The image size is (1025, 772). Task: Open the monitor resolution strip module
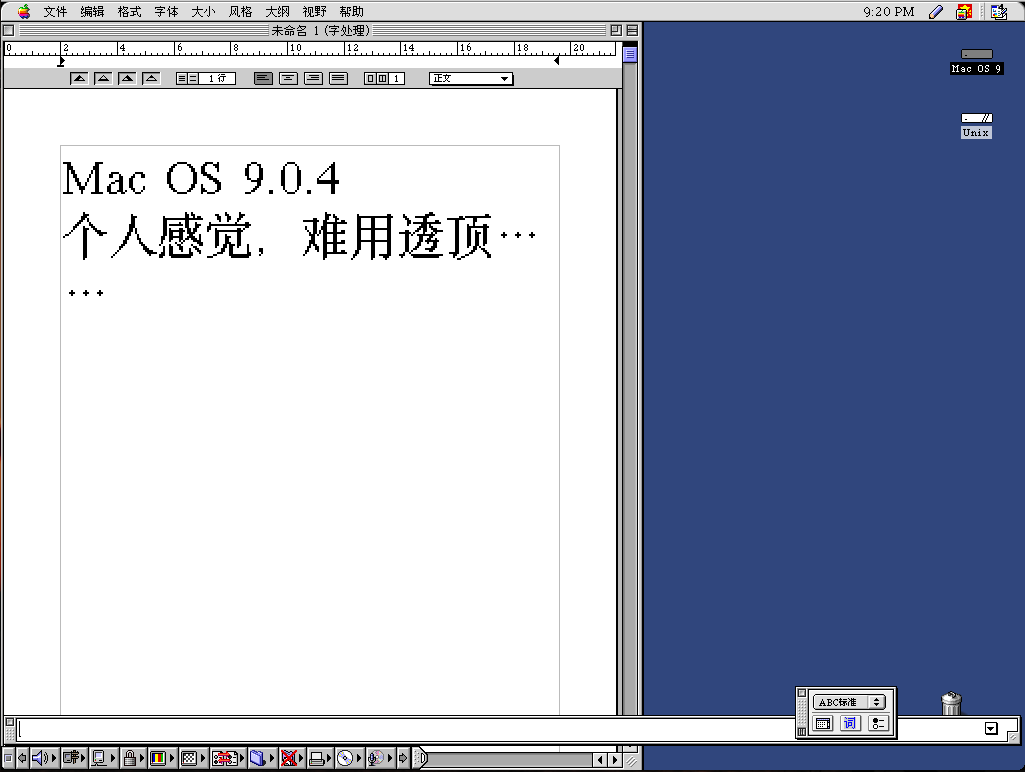coord(192,758)
